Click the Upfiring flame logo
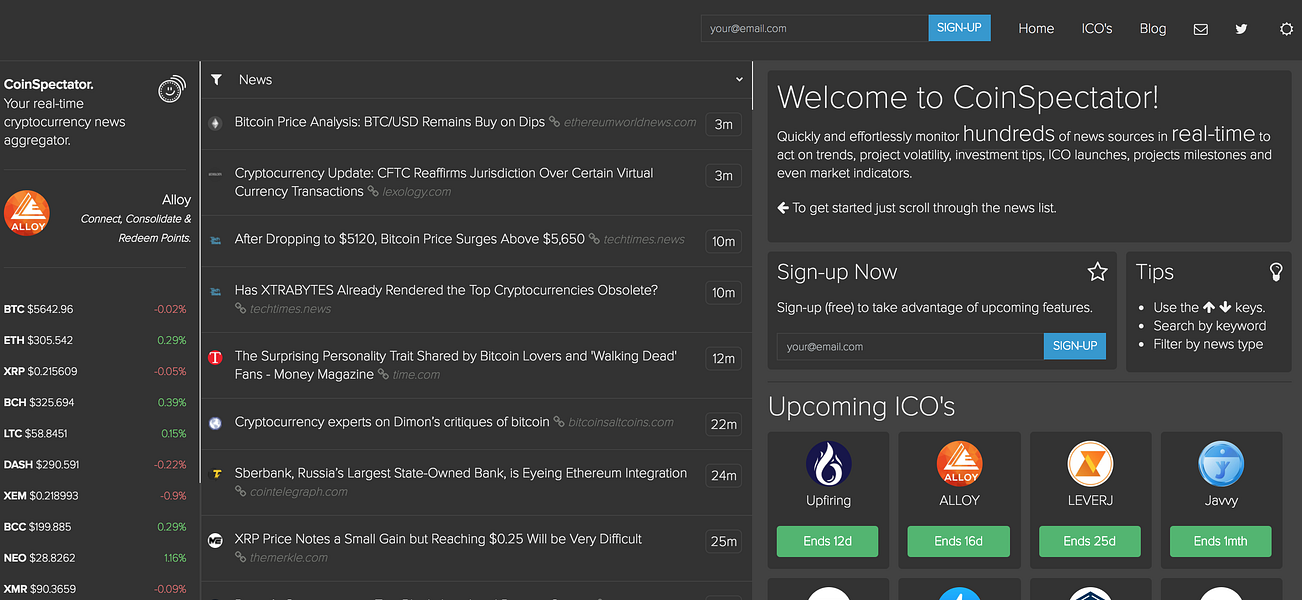This screenshot has width=1302, height=600. tap(828, 464)
